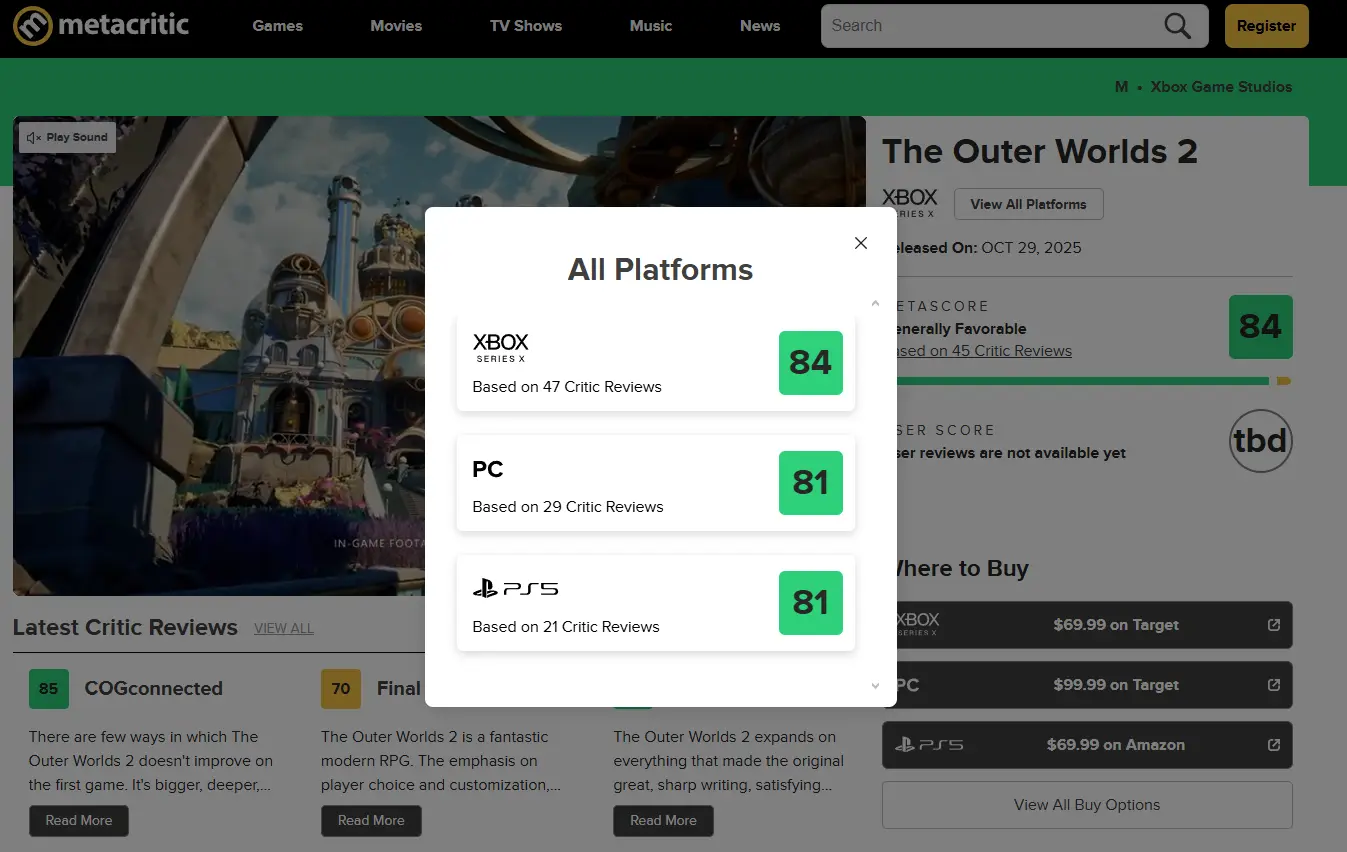Click the Metacritic logo icon
Image resolution: width=1347 pixels, height=852 pixels.
point(32,26)
